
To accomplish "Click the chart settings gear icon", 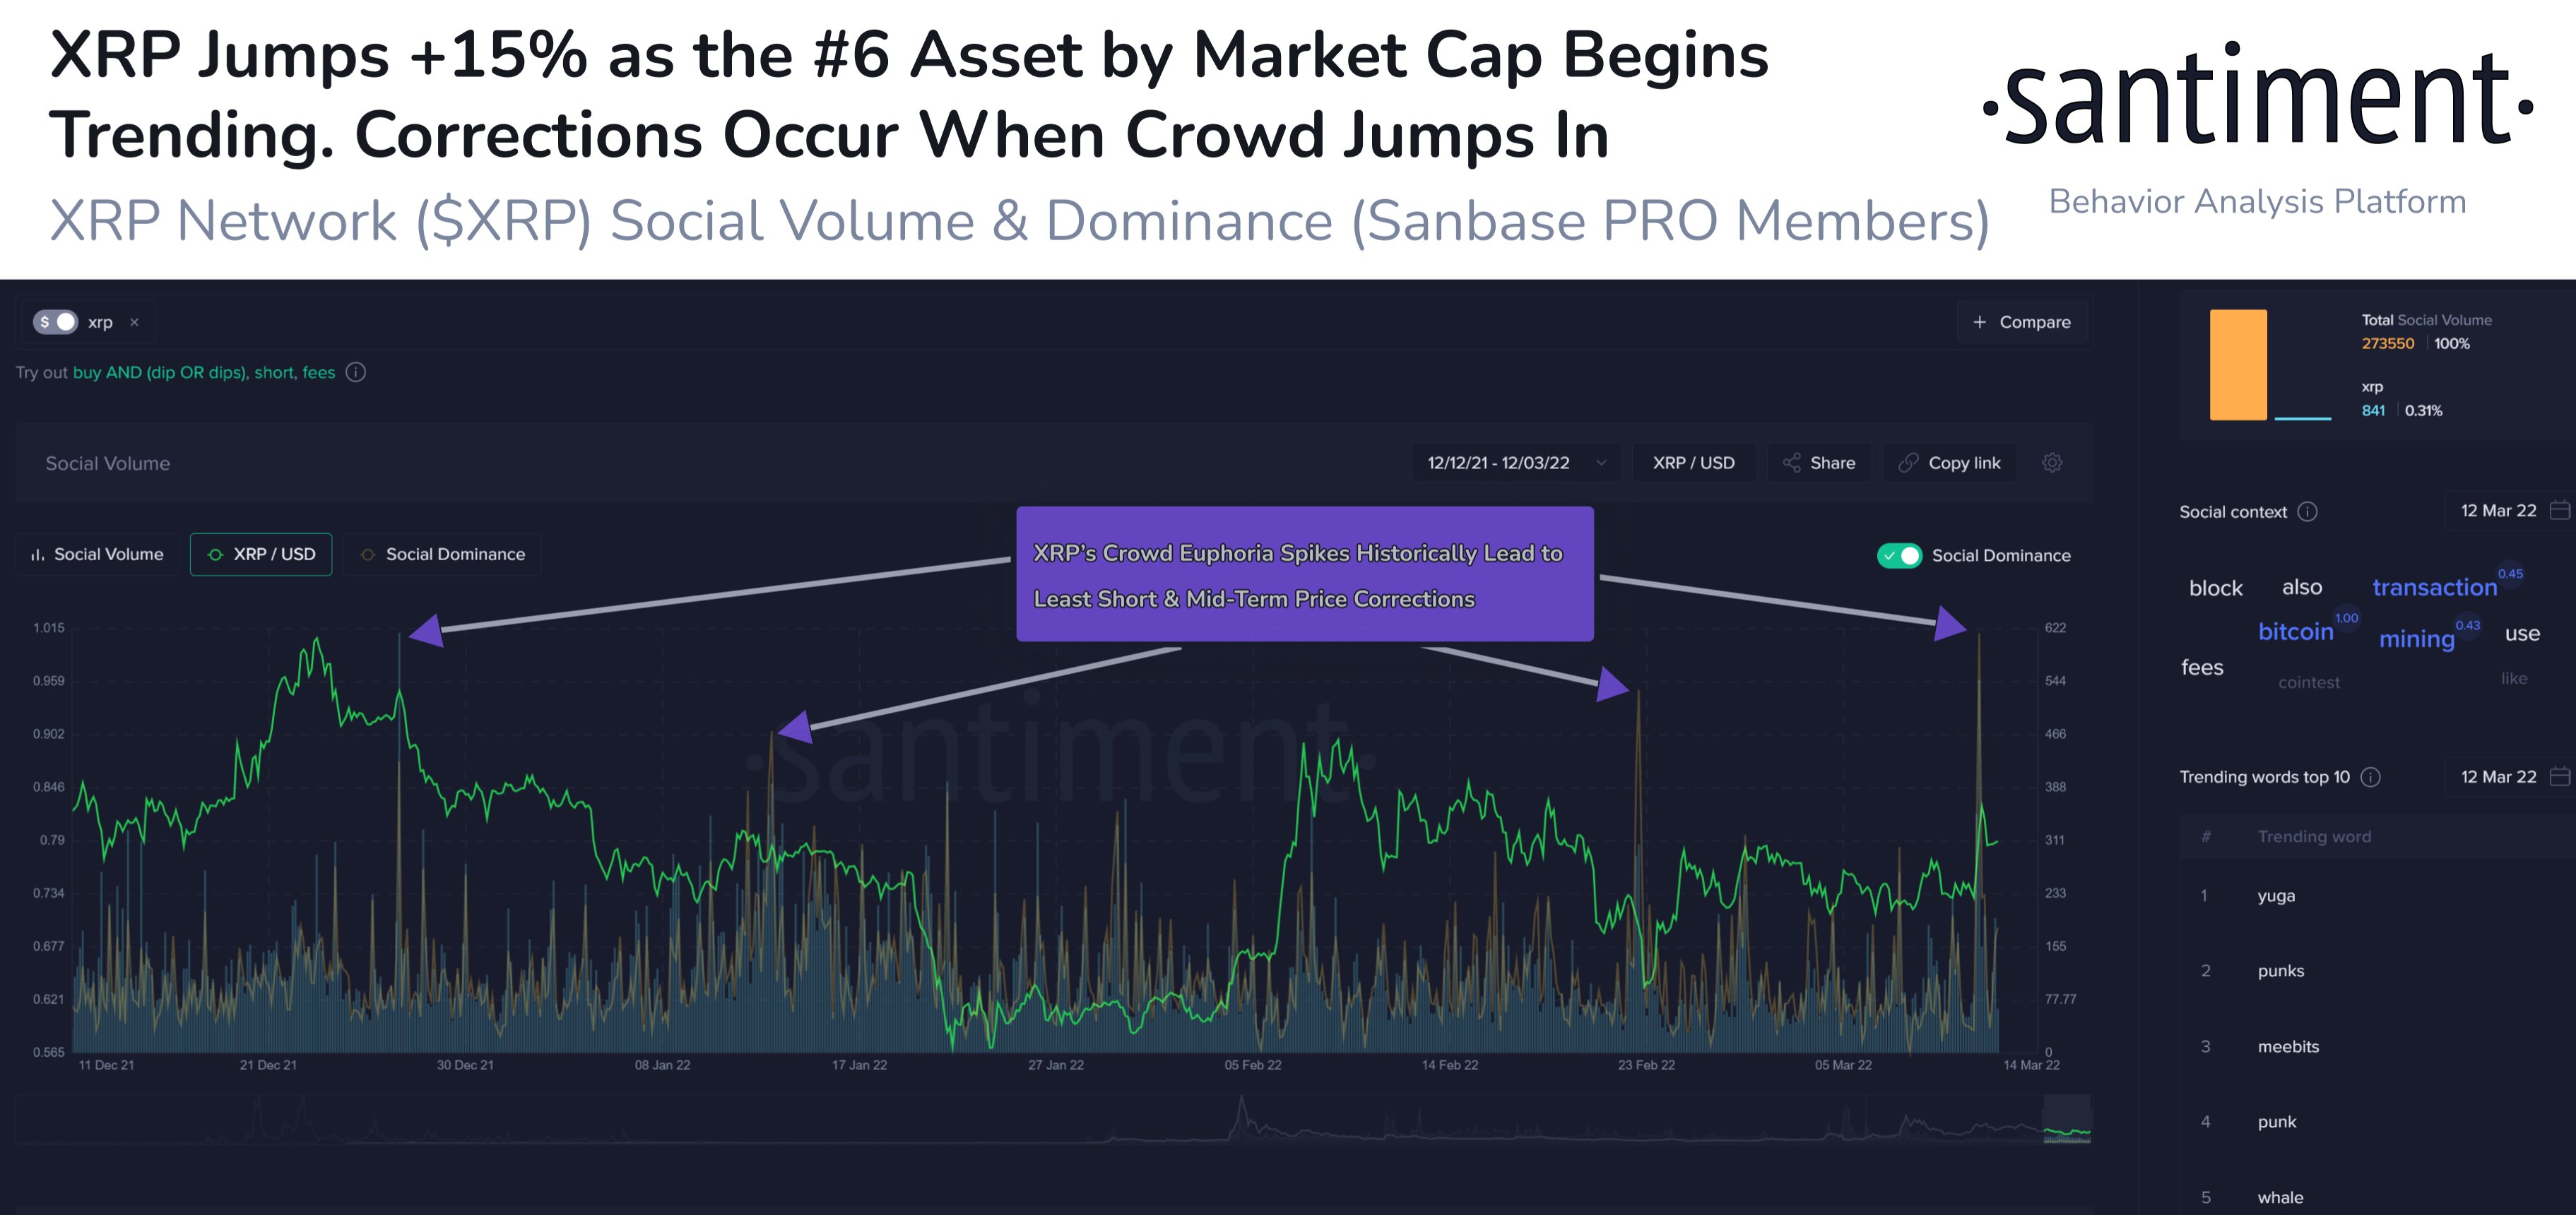I will coord(2052,463).
